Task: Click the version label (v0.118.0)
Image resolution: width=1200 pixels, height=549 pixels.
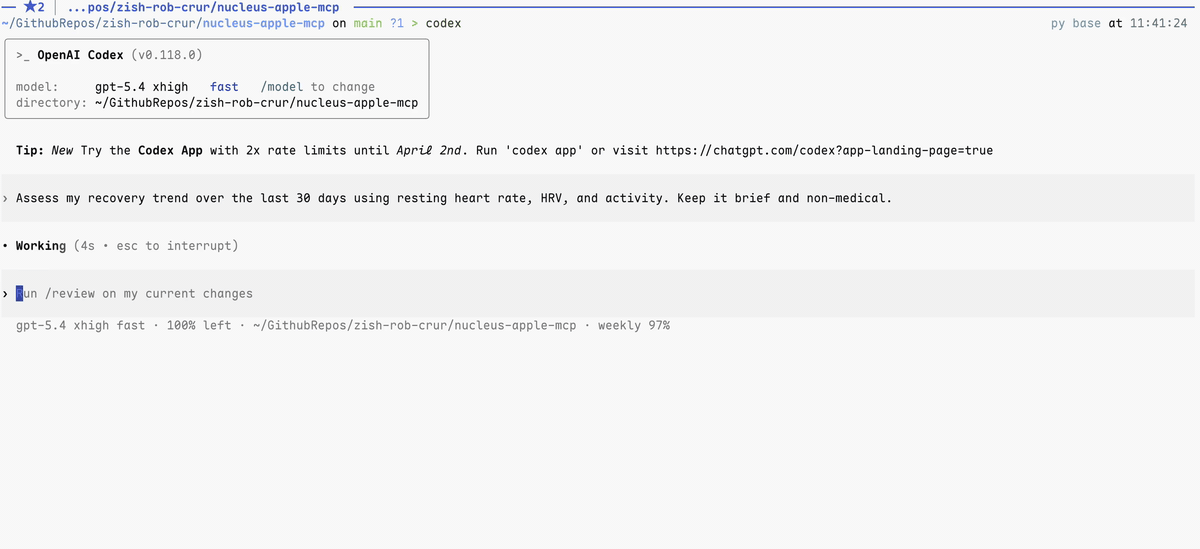Action: (x=167, y=55)
